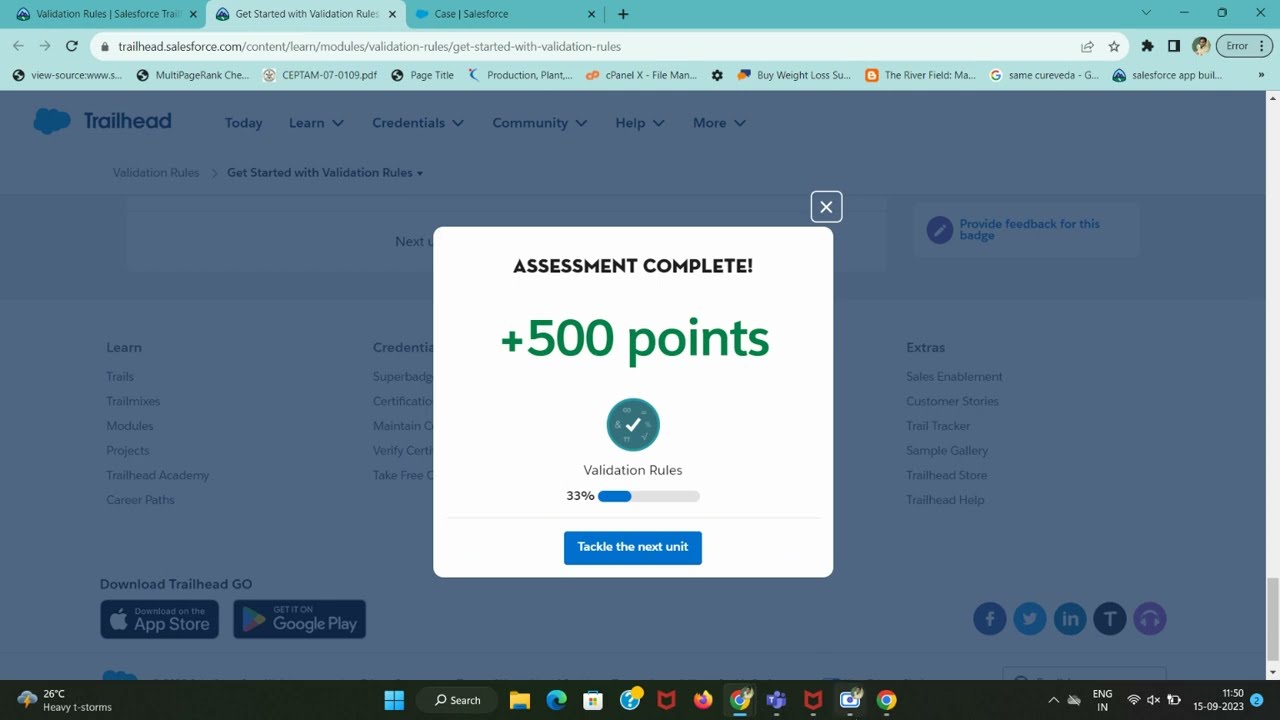The image size is (1280, 720).
Task: Expand the Credentials dropdown menu
Action: (x=418, y=123)
